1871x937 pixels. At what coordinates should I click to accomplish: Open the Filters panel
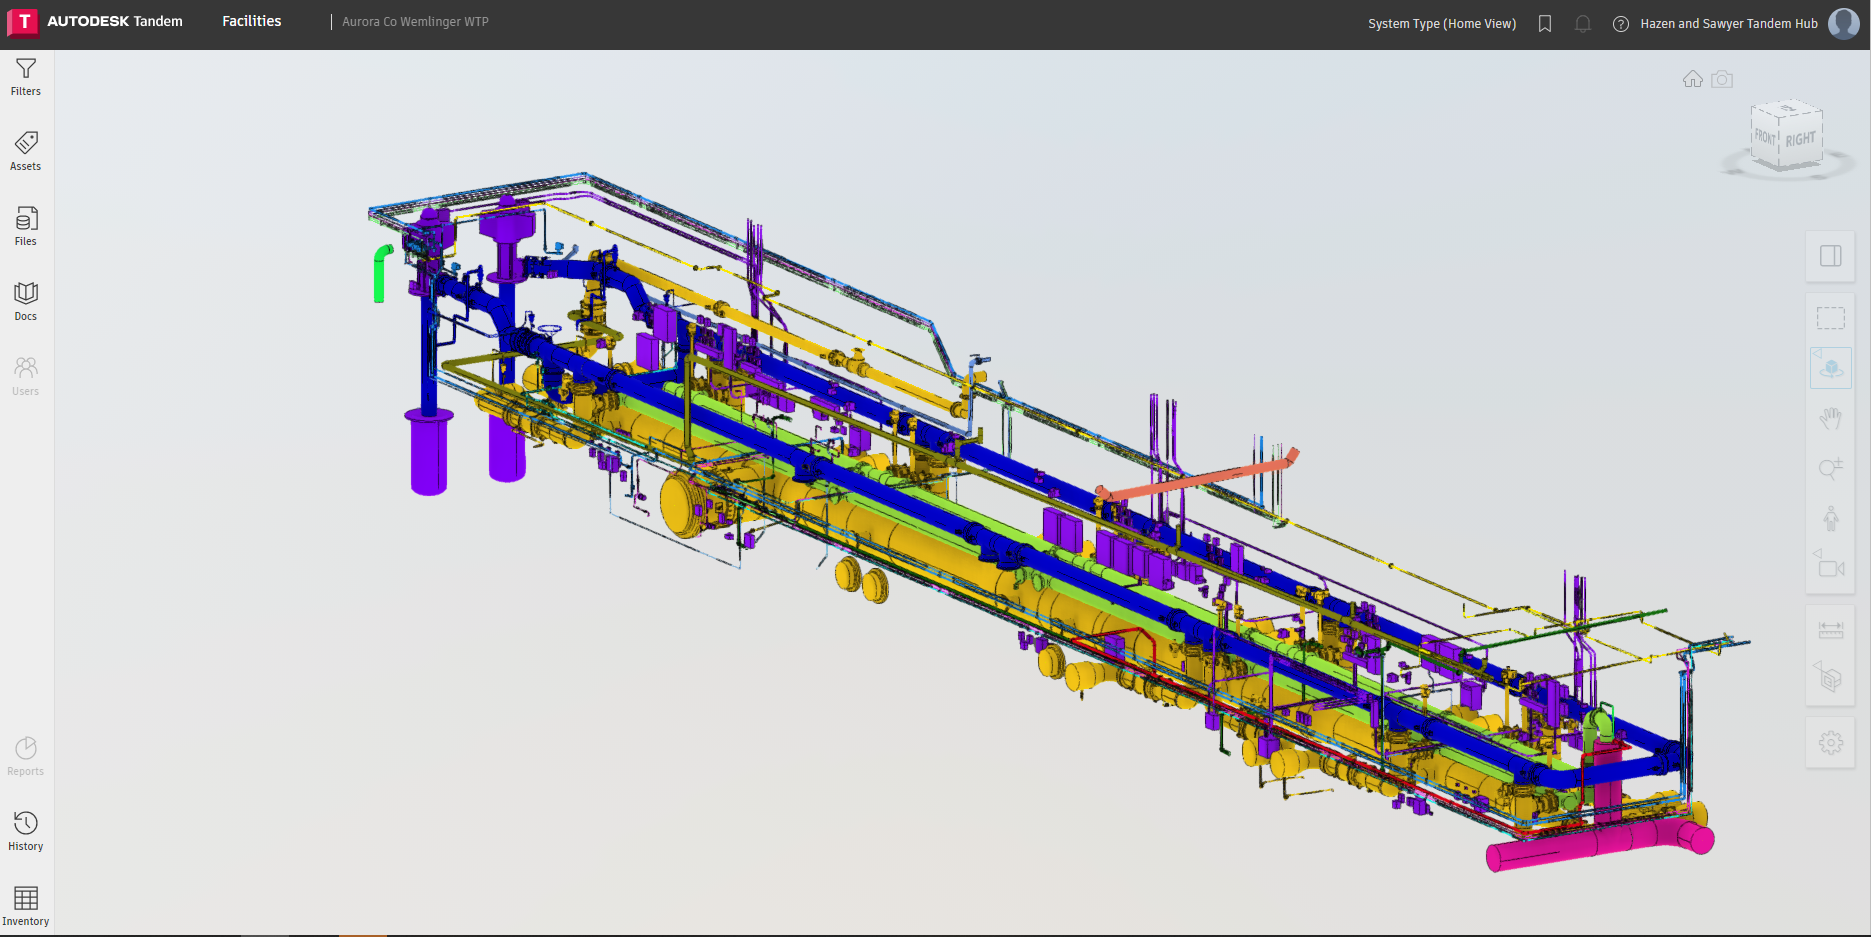pos(26,77)
